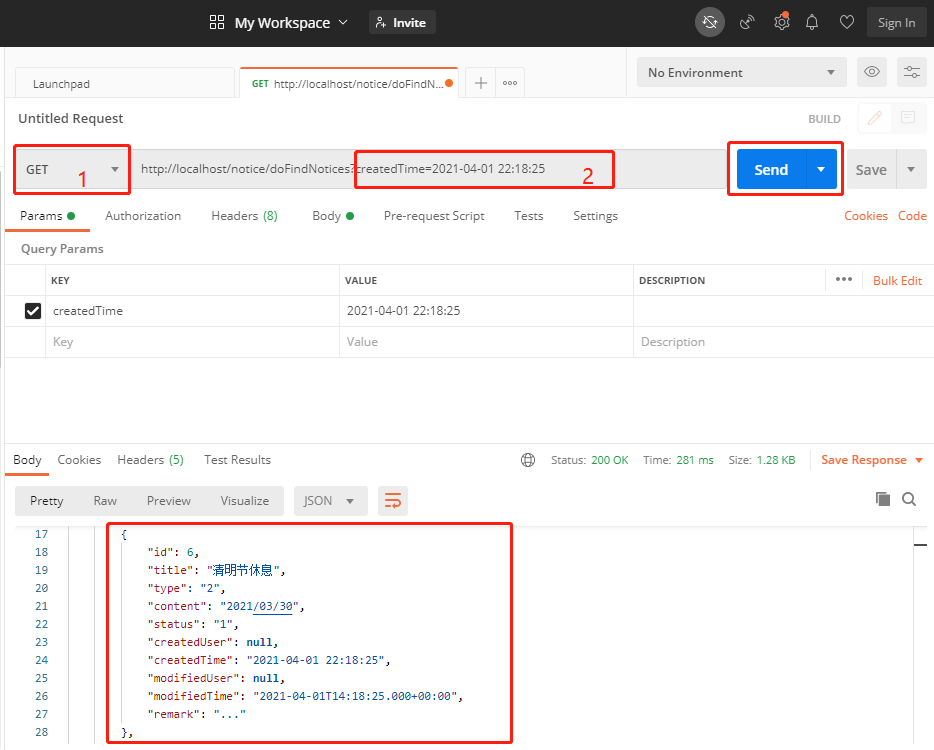Open the Authorization tab
Screen dimensions: 934x750
coord(143,216)
